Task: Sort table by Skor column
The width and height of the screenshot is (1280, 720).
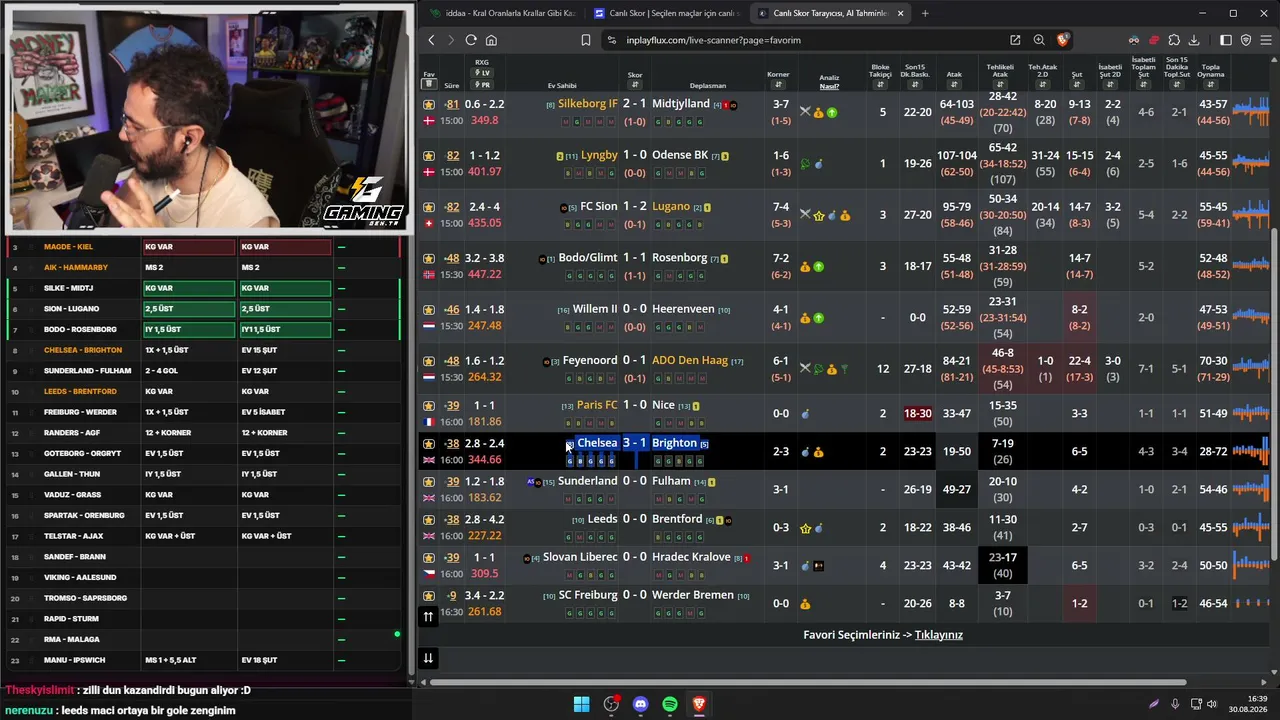Action: (x=635, y=85)
